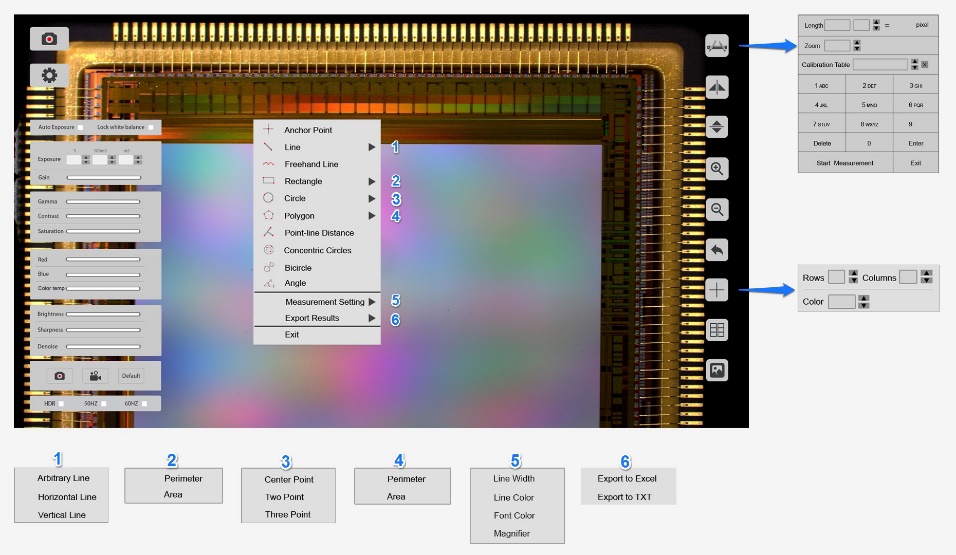Click the grid compare icon
The height and width of the screenshot is (555, 956).
[x=717, y=330]
